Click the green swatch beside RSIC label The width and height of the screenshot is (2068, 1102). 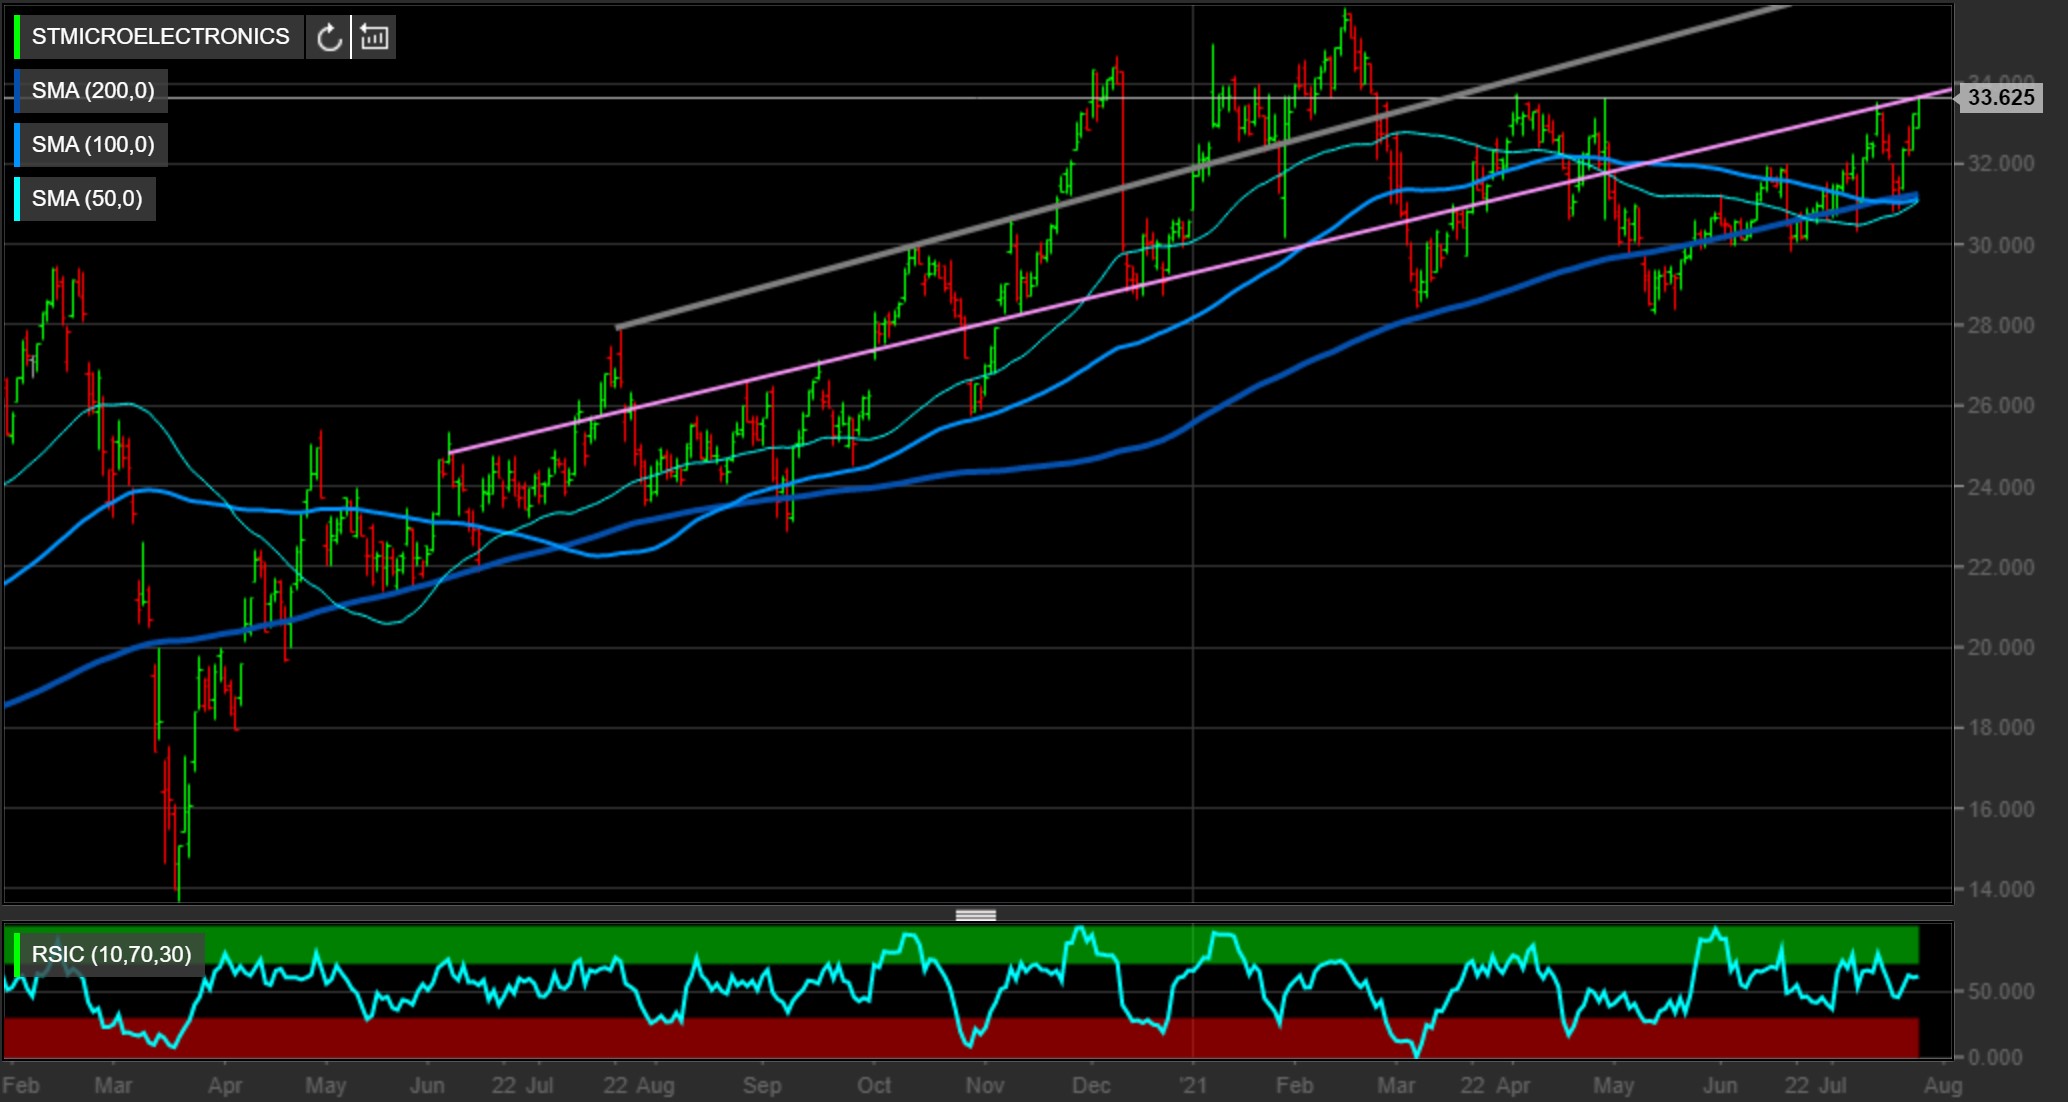coord(17,954)
